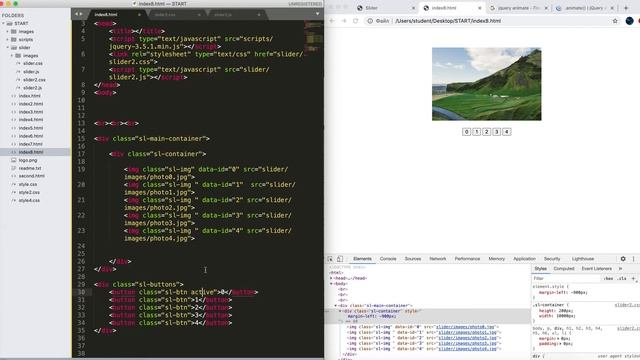Open the Memory tab in DevTools
Screen dimensions: 640x360
[496, 259]
